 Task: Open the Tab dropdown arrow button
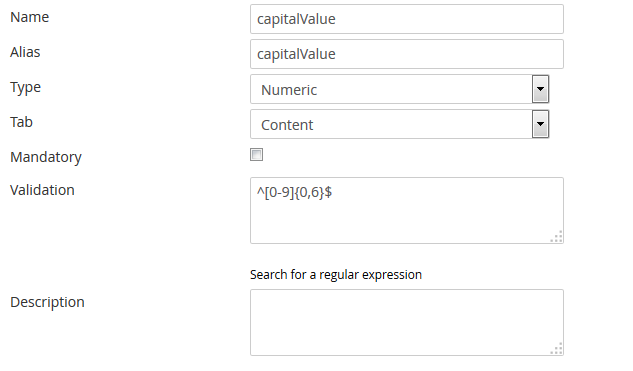(x=540, y=124)
